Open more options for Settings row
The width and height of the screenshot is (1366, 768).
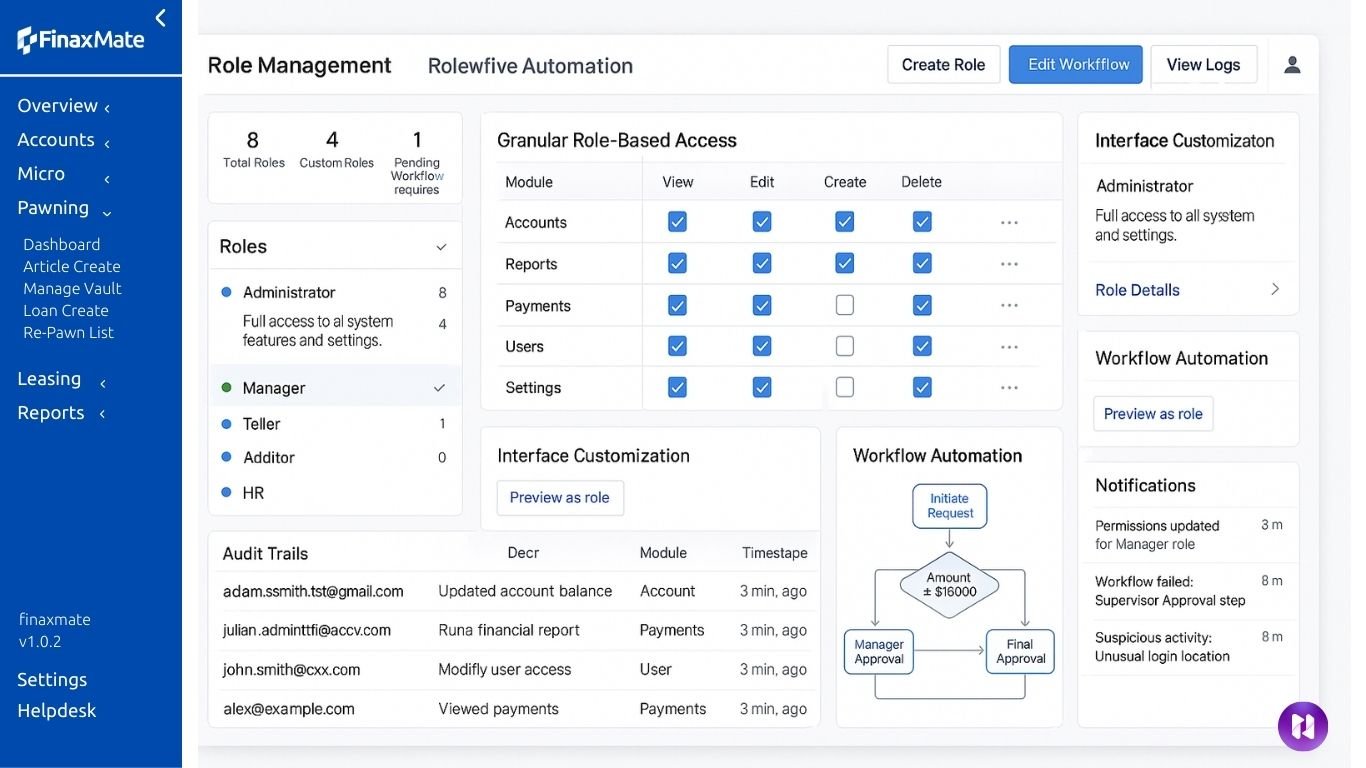pyautogui.click(x=1009, y=388)
